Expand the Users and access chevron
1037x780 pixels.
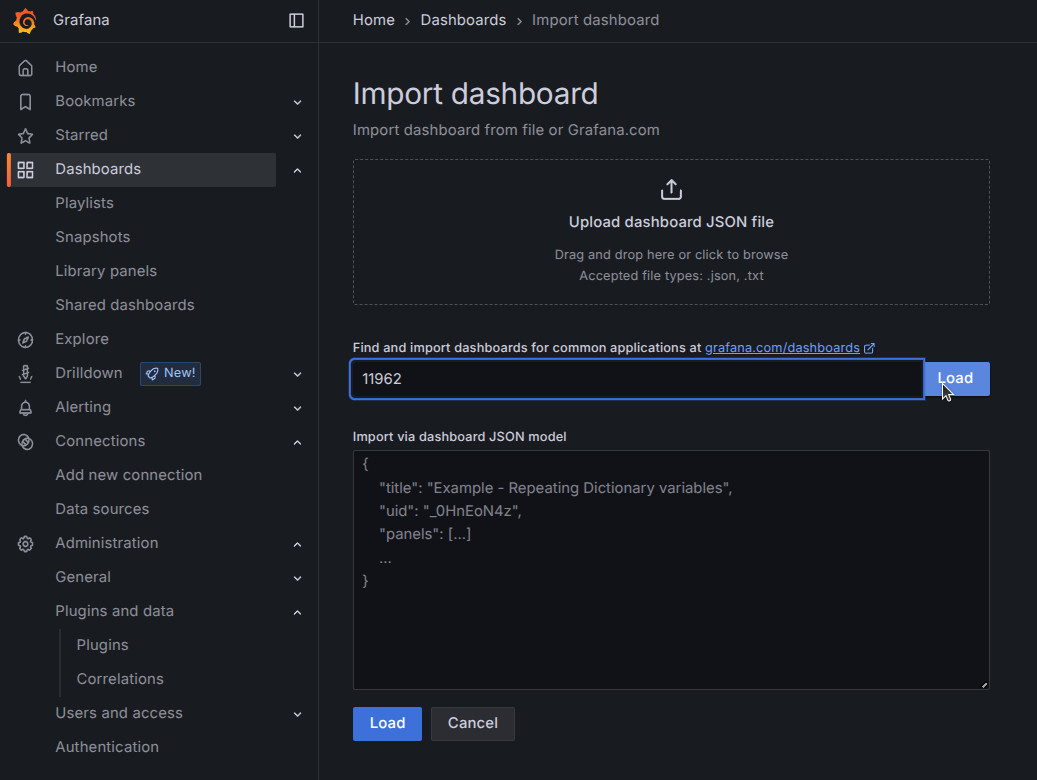point(297,714)
